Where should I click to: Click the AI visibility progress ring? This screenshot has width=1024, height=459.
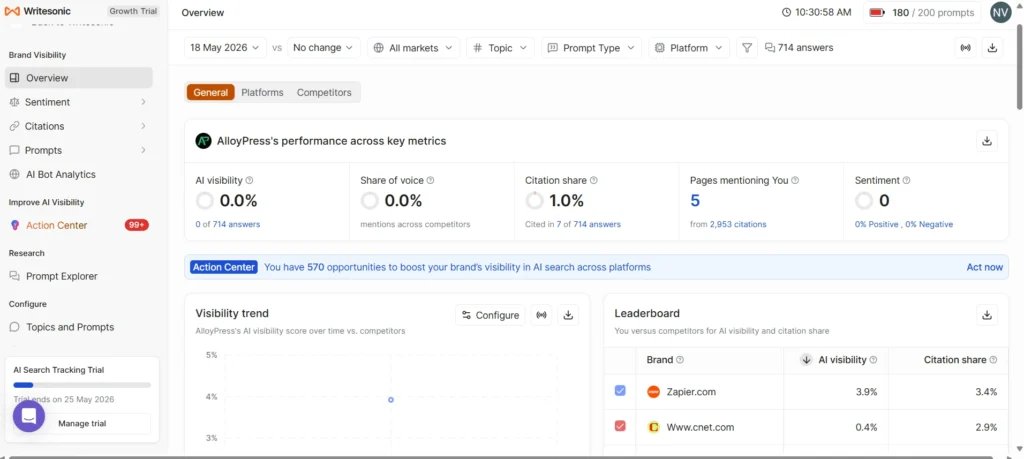[x=204, y=200]
